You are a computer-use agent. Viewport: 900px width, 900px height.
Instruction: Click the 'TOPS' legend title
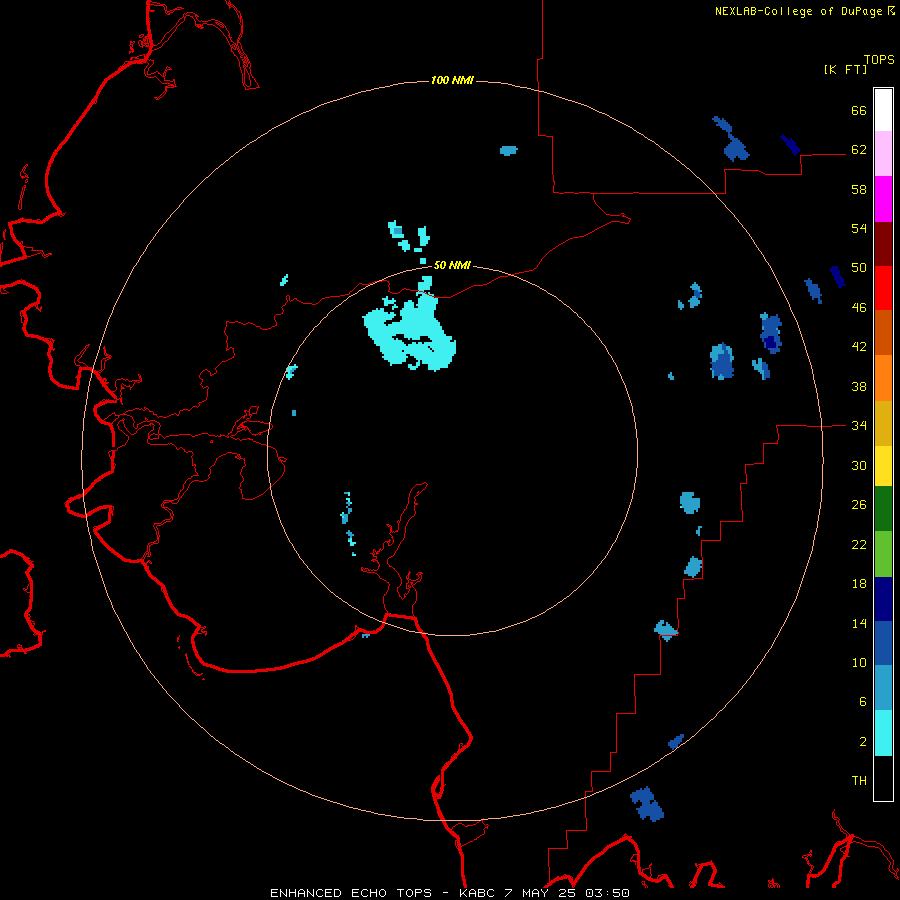click(879, 60)
